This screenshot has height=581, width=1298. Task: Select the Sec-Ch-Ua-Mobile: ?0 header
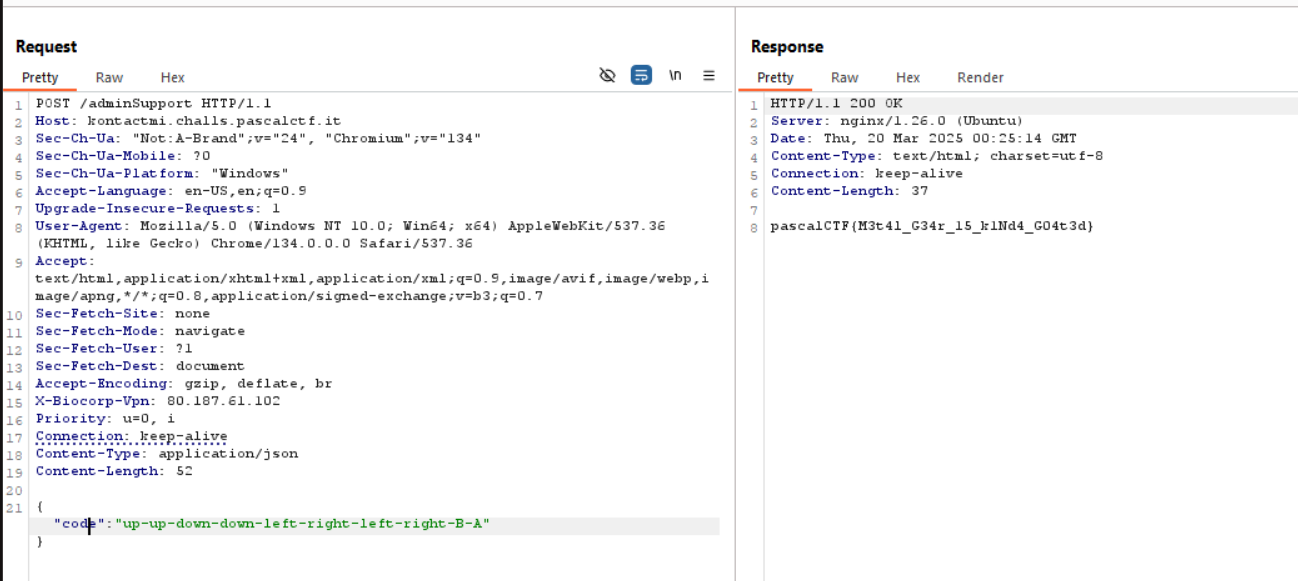point(123,156)
